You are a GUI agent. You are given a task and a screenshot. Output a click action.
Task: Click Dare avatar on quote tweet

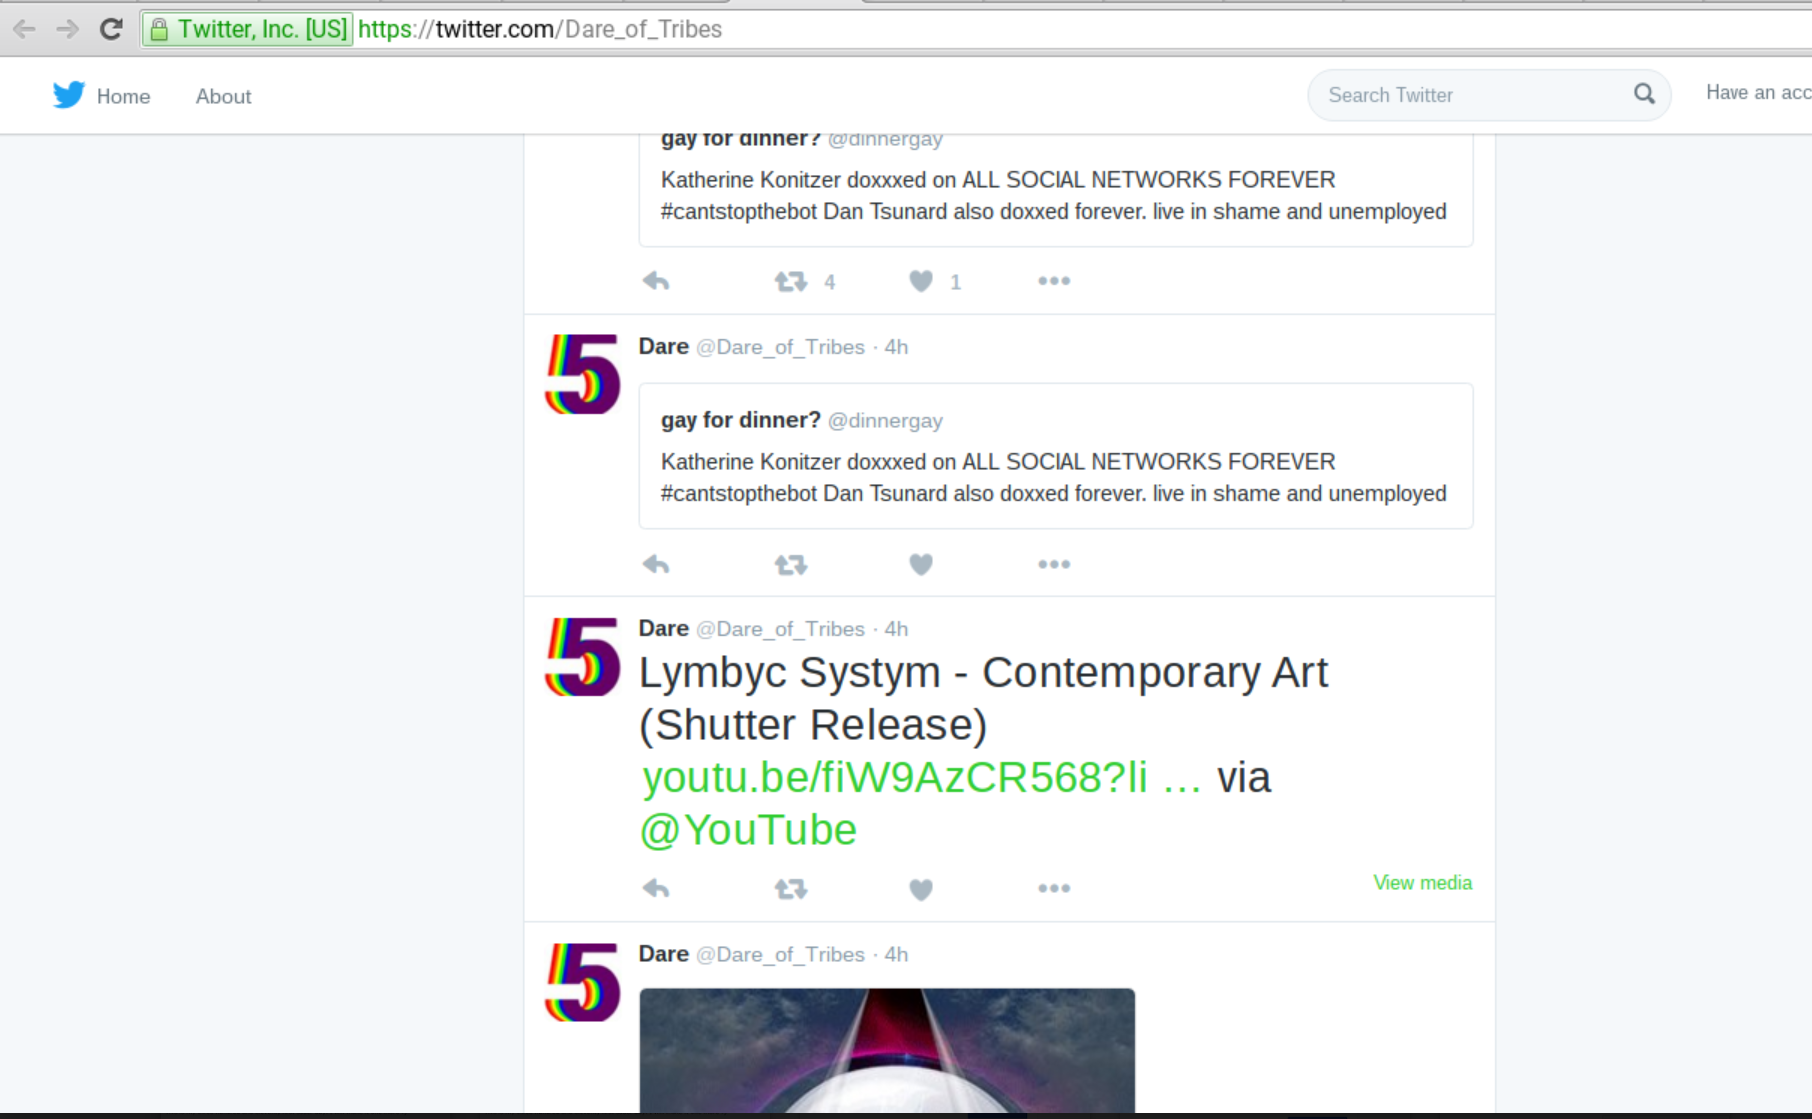(582, 374)
